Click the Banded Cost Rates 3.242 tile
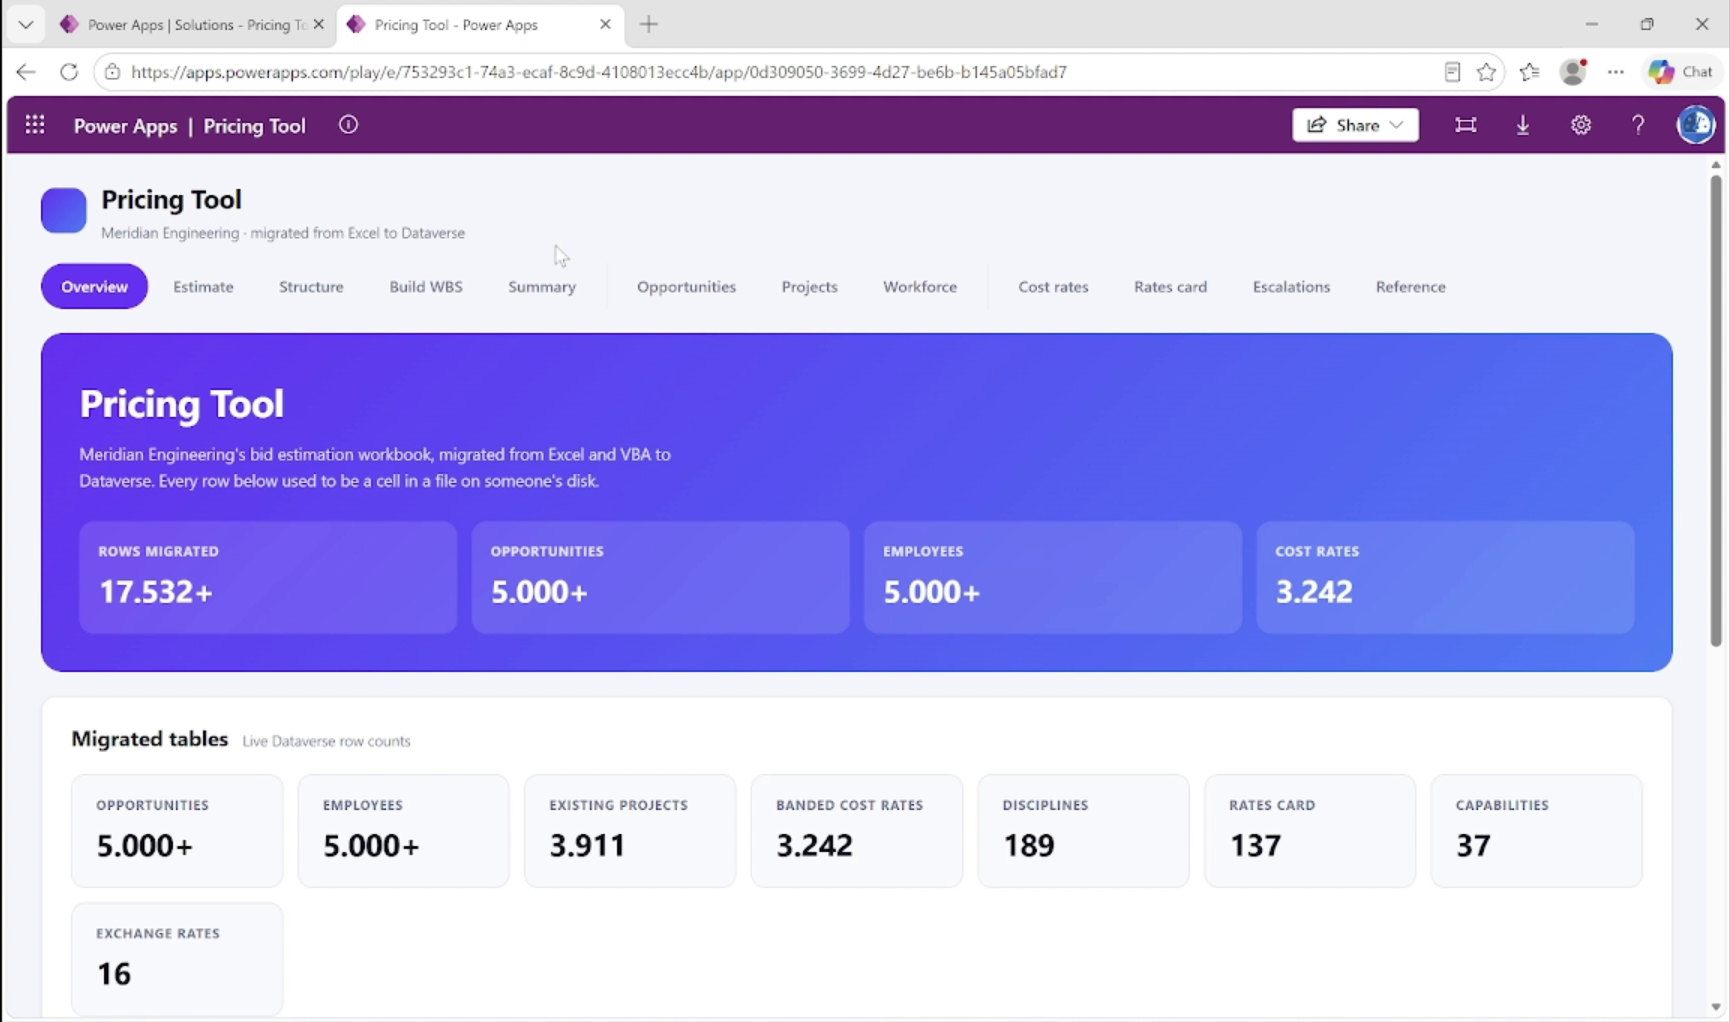Screen dimensions: 1730x1022 [x=857, y=831]
